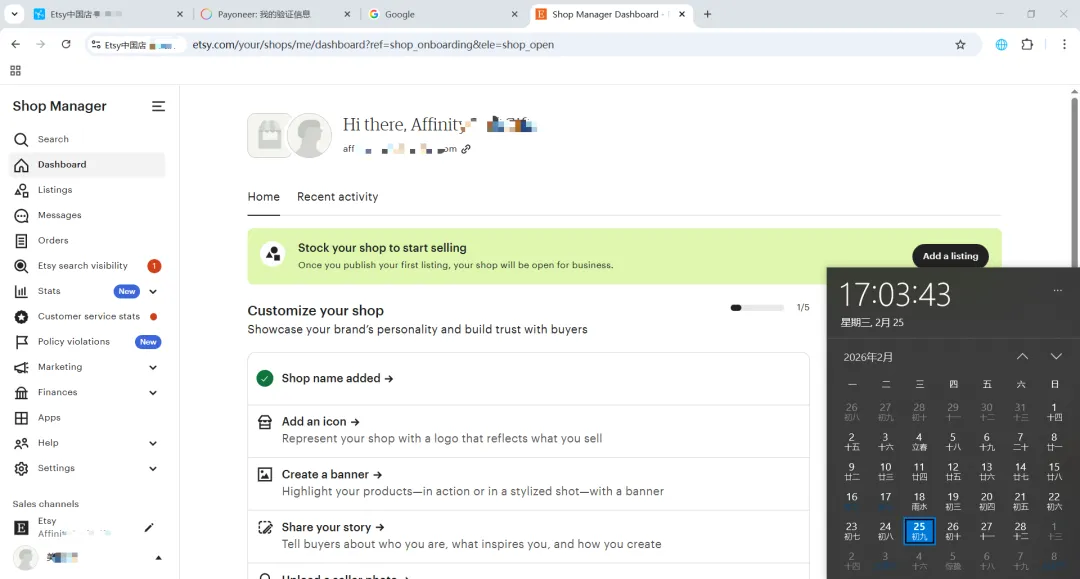Open a new browser tab
Screen dimensions: 1080x579
click(x=707, y=14)
